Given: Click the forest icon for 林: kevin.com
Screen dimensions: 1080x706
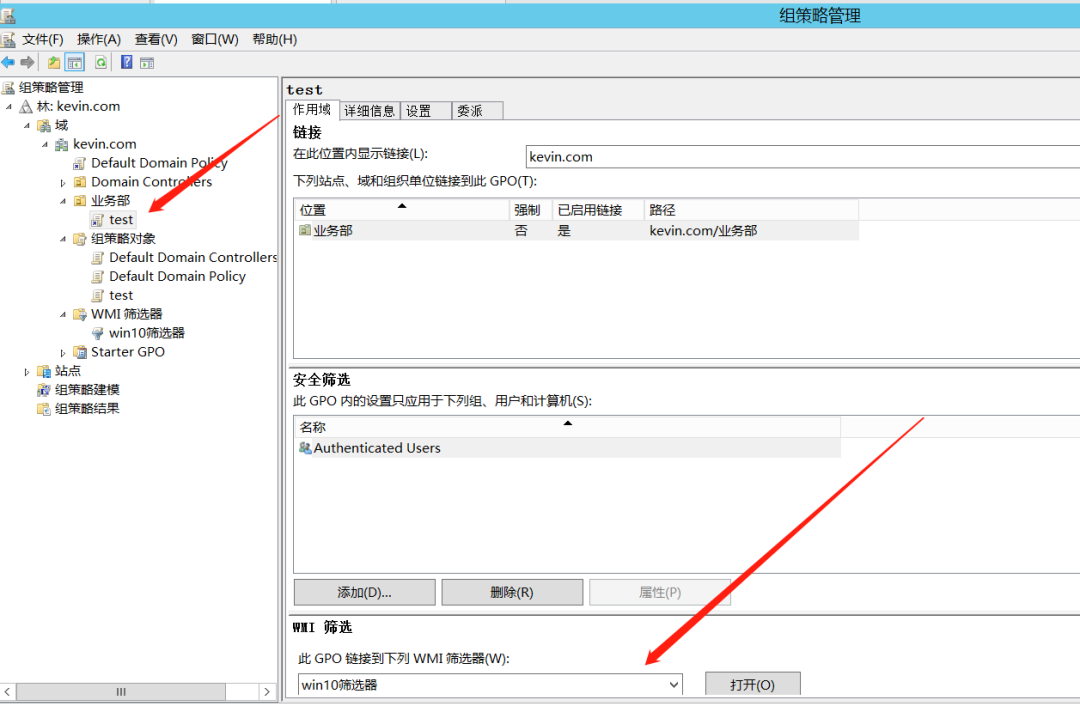Looking at the screenshot, I should click(26, 106).
